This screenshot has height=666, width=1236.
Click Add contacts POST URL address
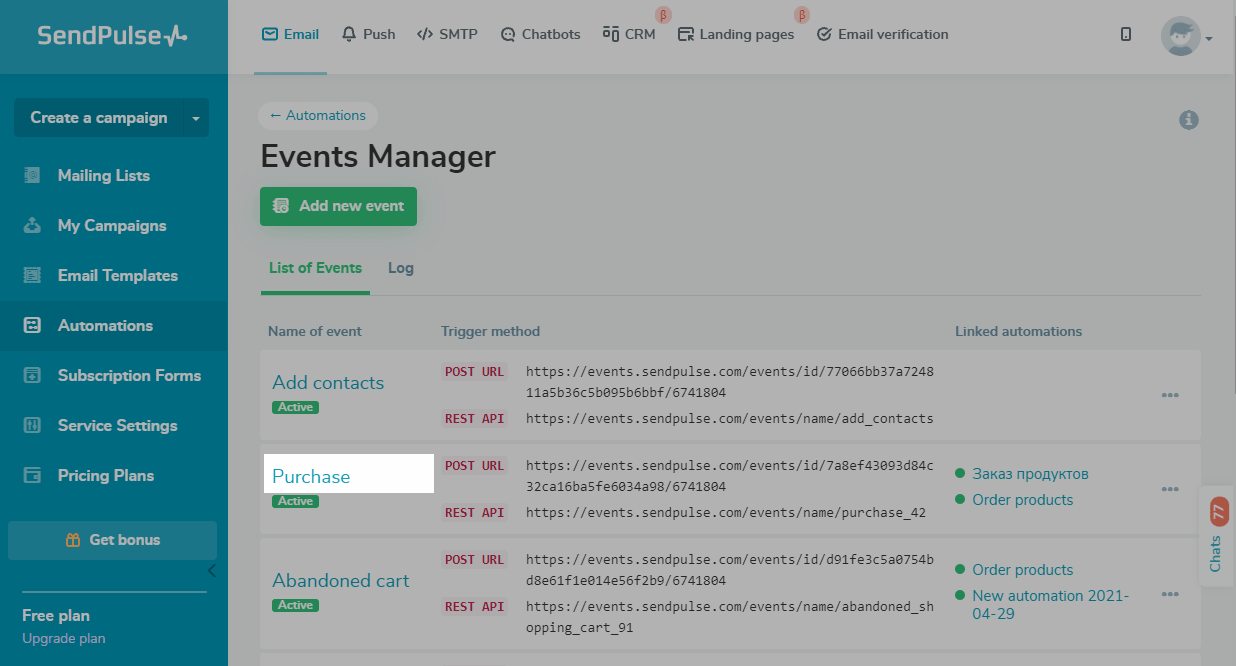tap(730, 382)
